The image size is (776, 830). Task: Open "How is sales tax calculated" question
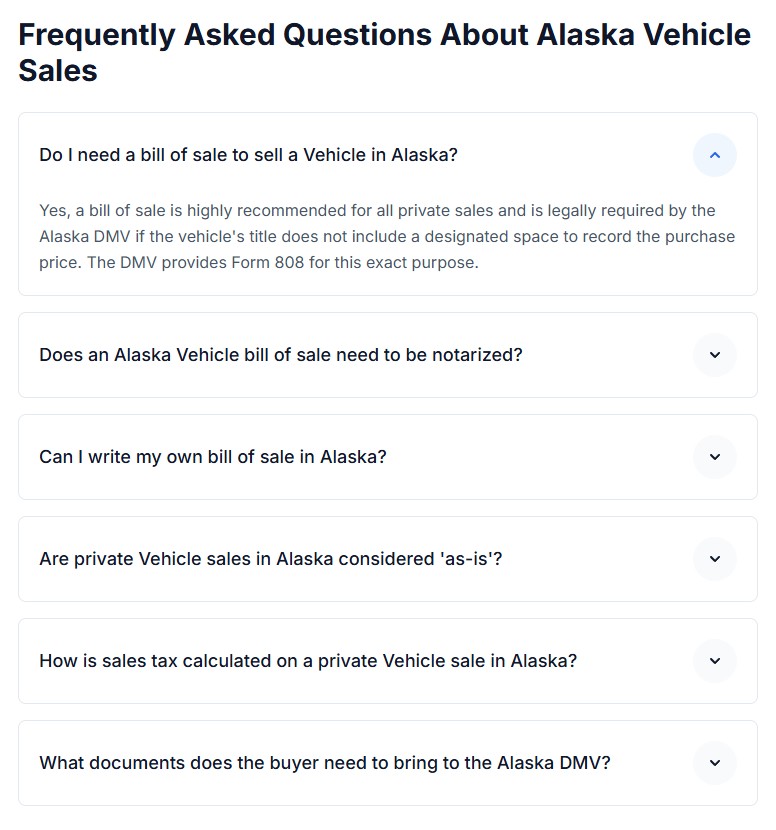pos(308,661)
